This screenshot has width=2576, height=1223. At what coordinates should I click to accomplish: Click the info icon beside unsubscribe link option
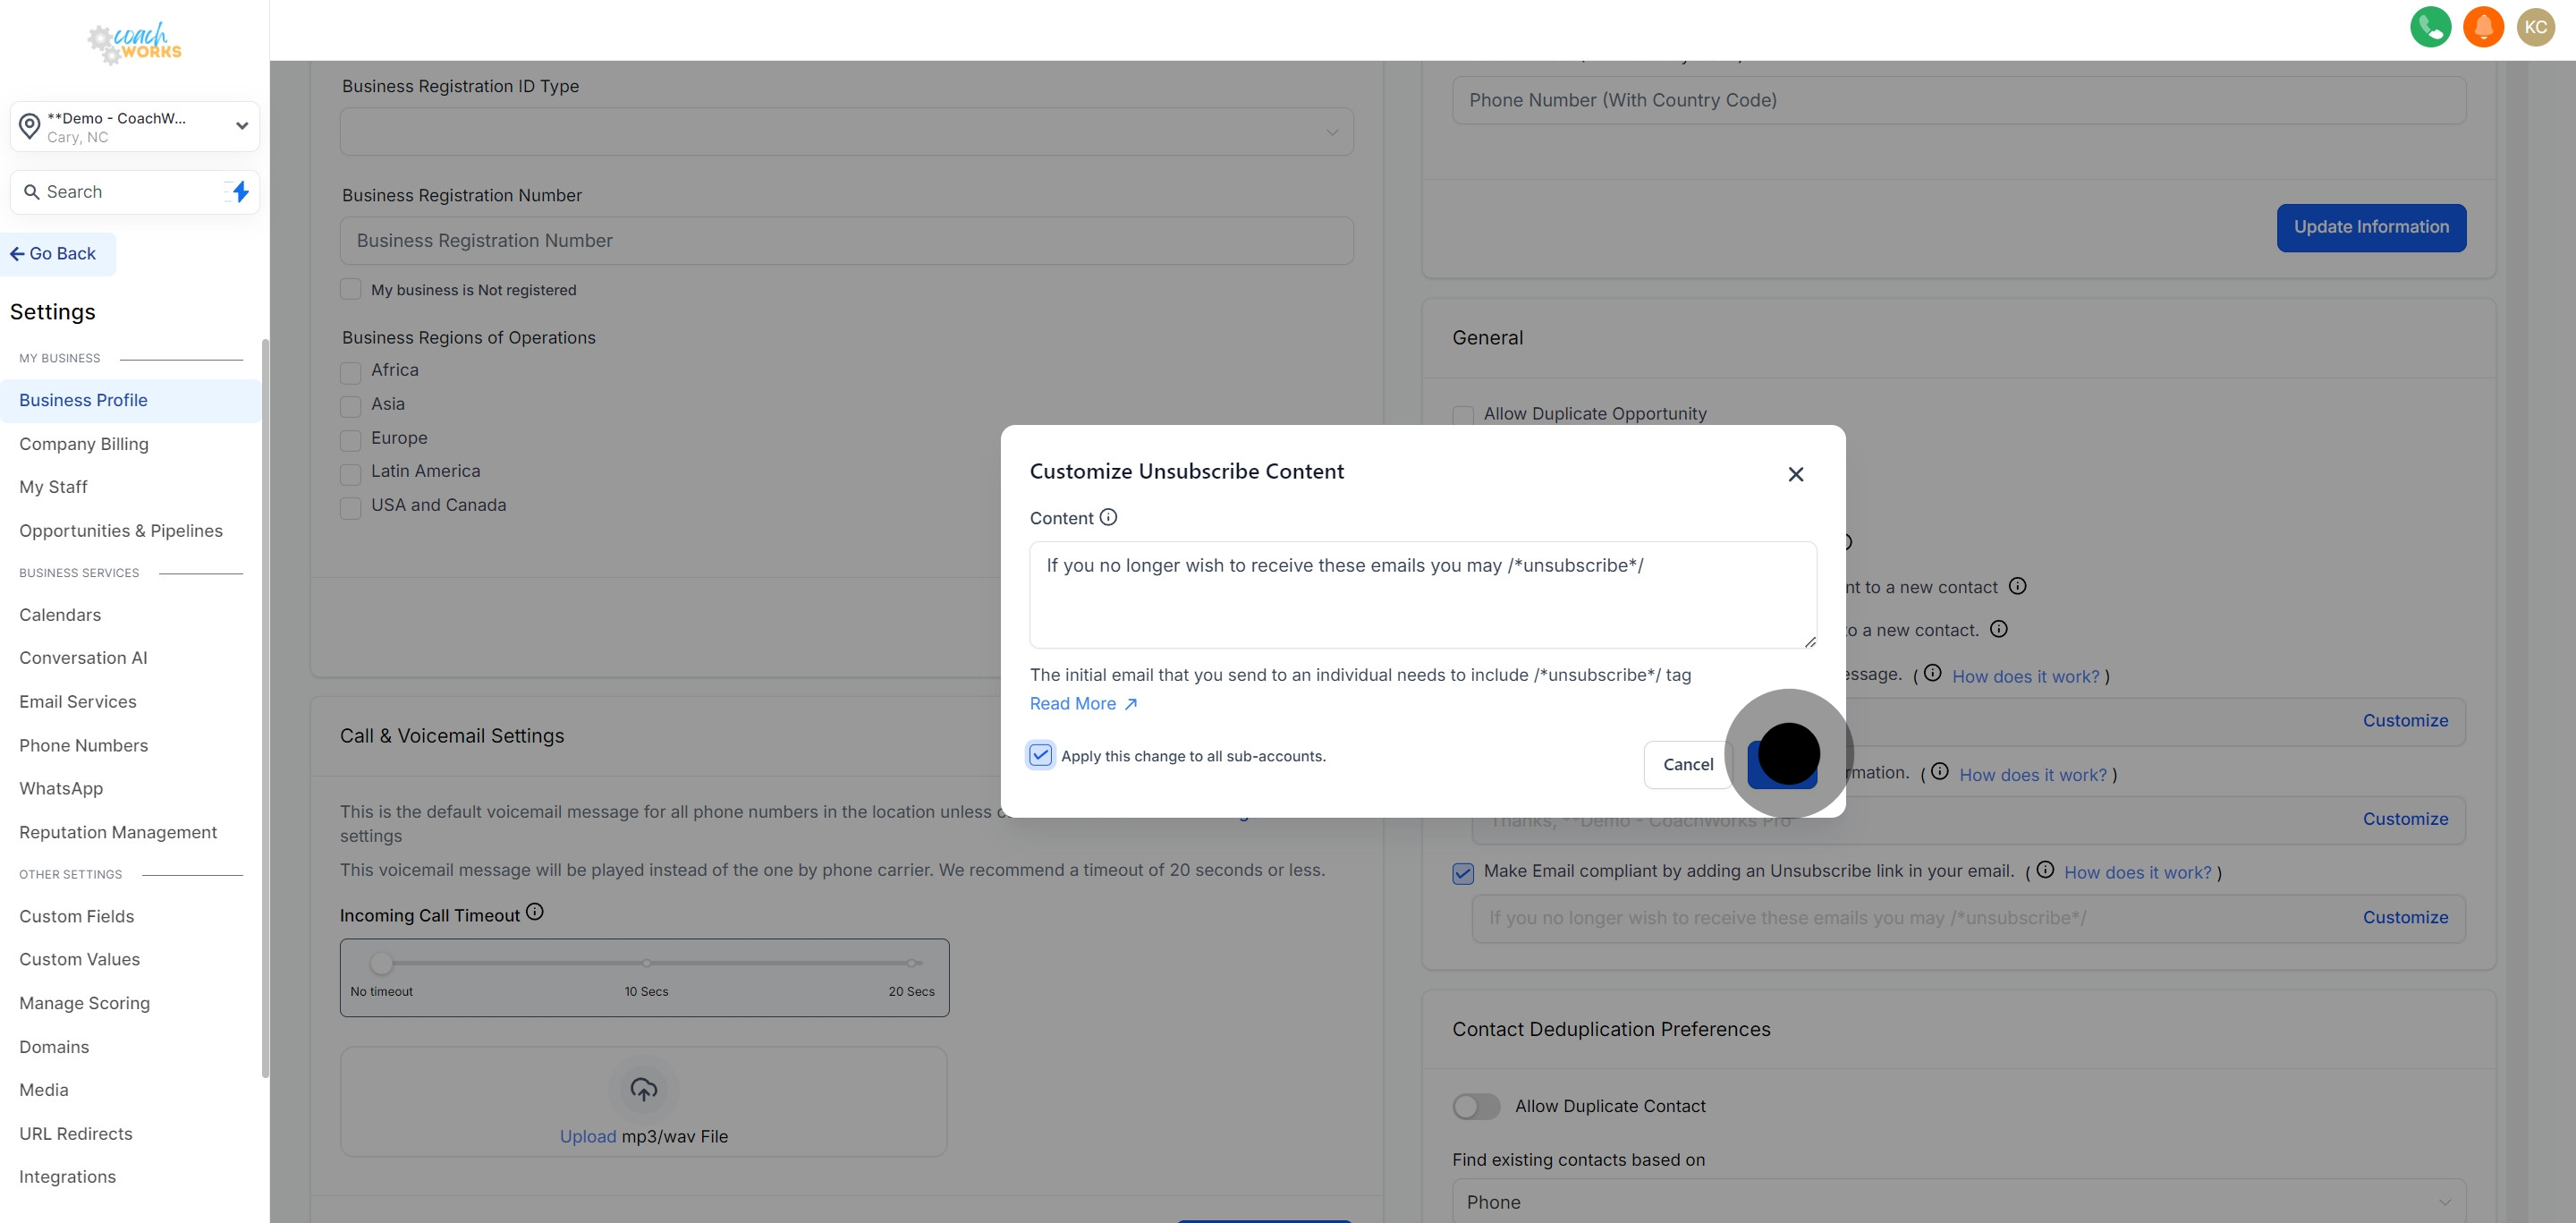coord(2045,870)
